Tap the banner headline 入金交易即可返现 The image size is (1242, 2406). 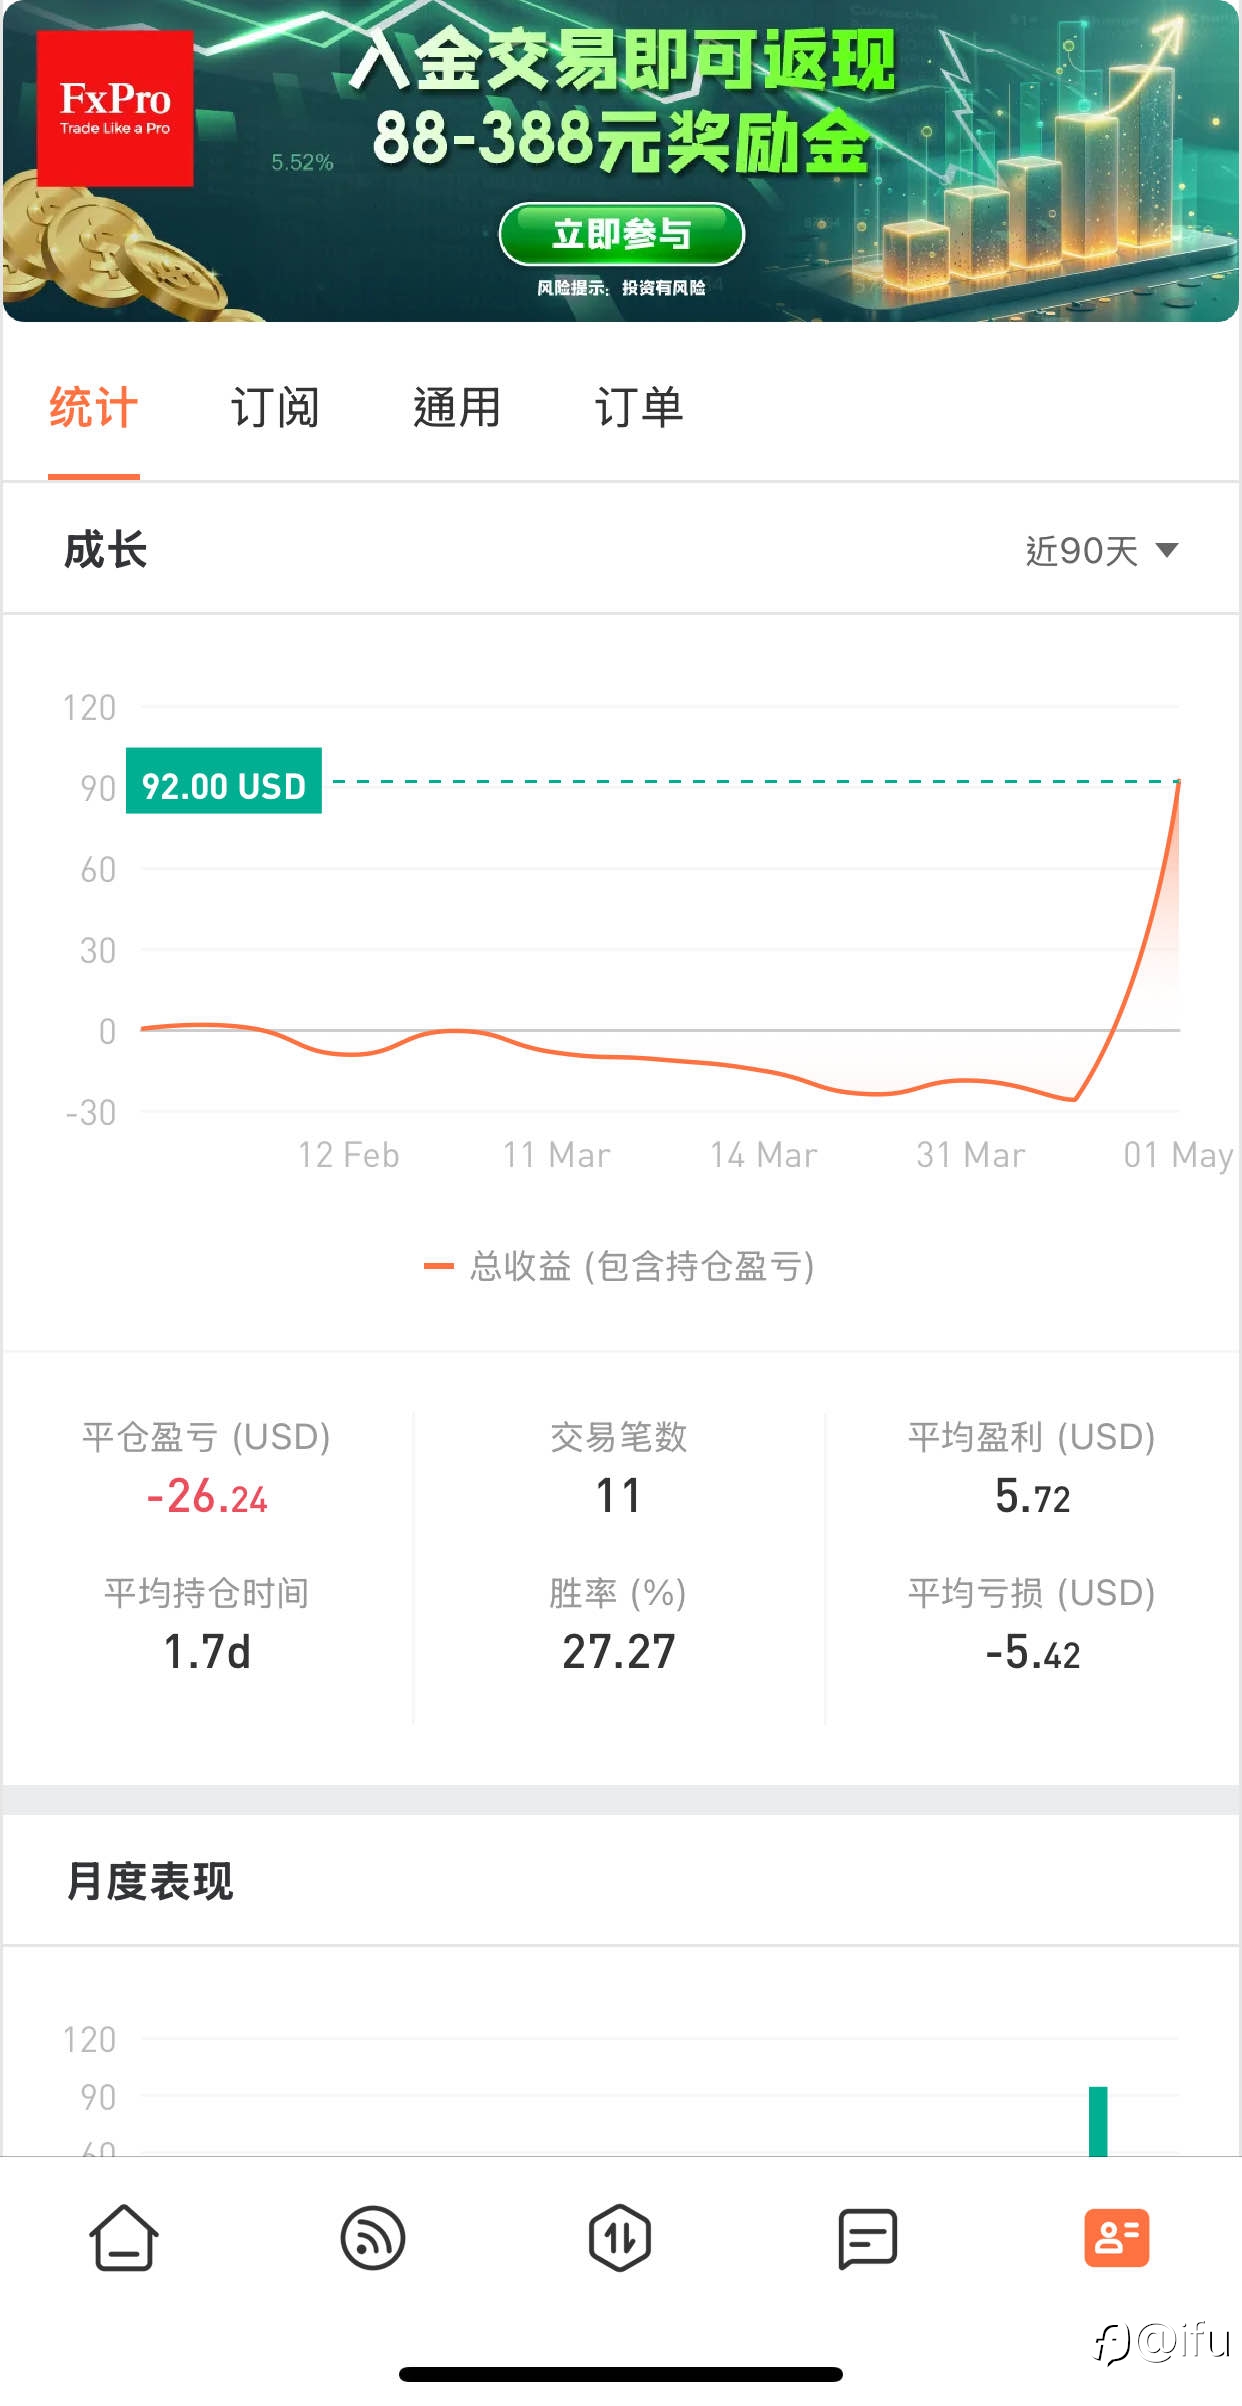pyautogui.click(x=624, y=58)
